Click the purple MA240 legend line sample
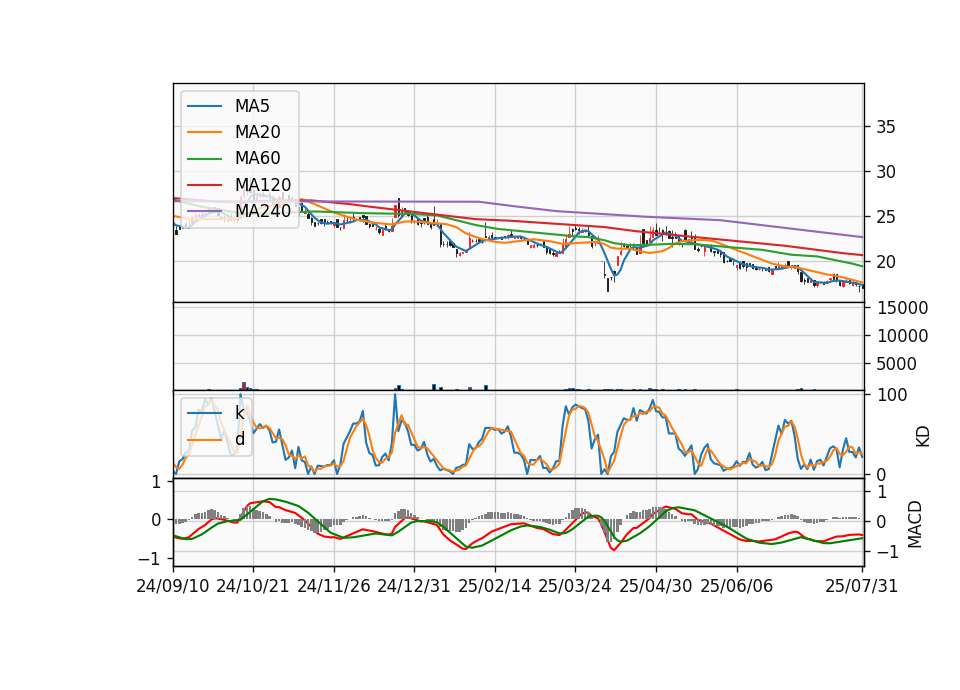Screen dimensions: 960x690 [x=204, y=211]
